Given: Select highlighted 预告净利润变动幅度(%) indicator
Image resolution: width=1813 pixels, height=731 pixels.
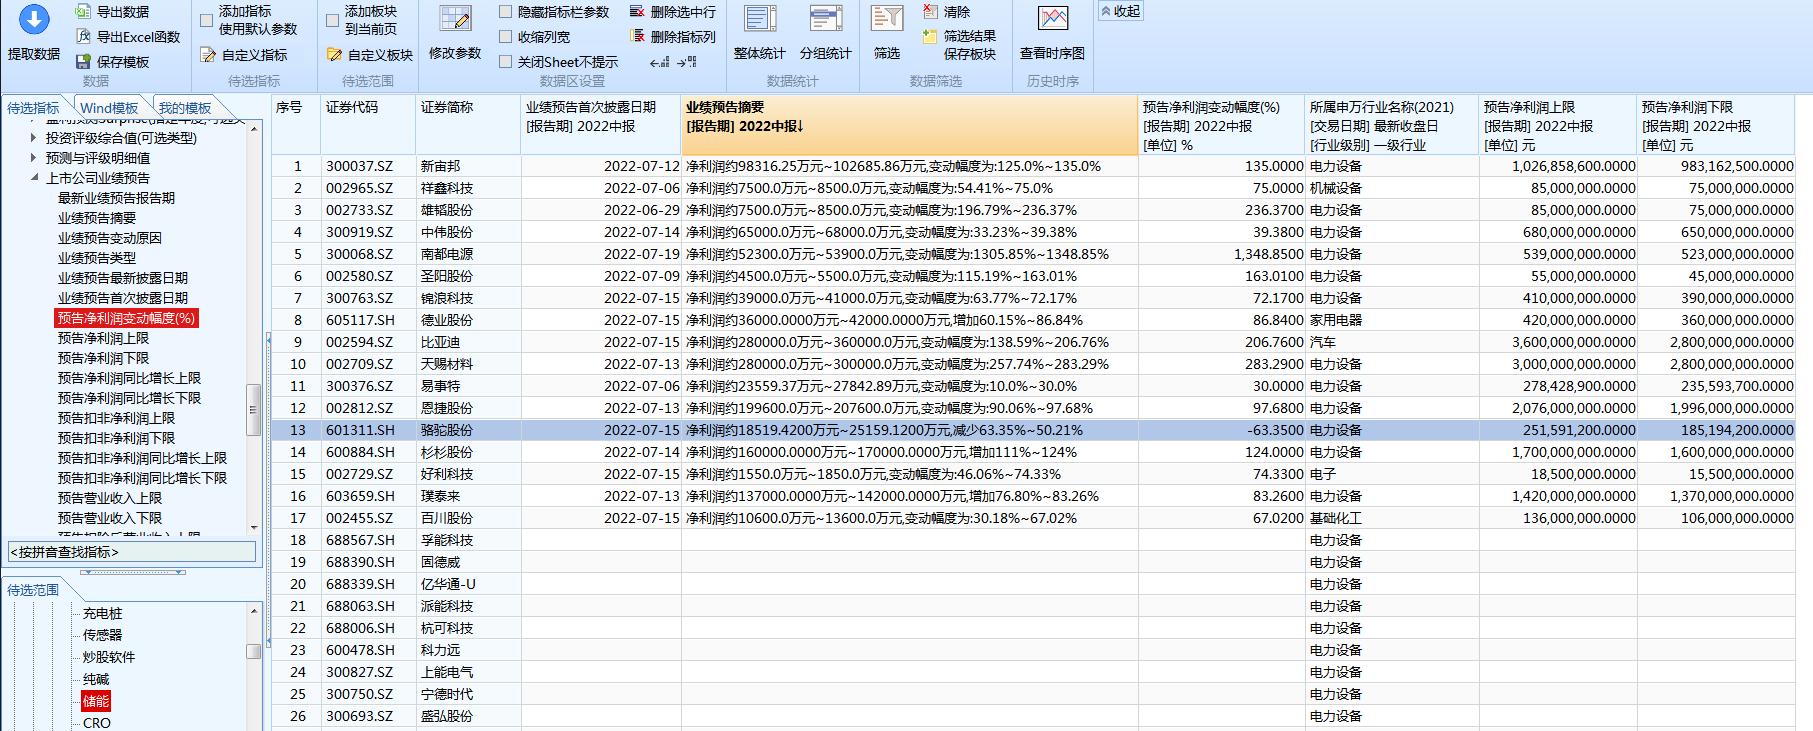Looking at the screenshot, I should pyautogui.click(x=126, y=318).
